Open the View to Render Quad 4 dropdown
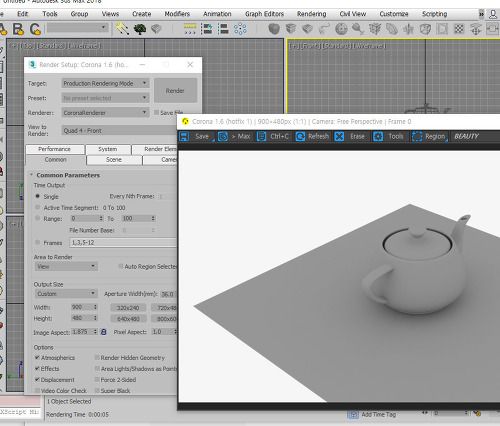500x426 pixels. click(120, 130)
